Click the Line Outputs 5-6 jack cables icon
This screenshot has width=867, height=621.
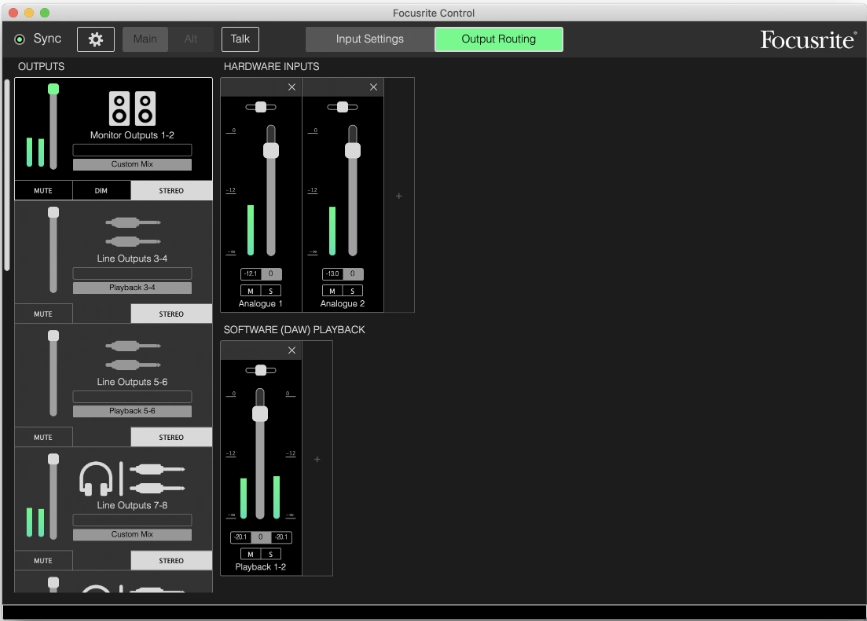tap(133, 355)
